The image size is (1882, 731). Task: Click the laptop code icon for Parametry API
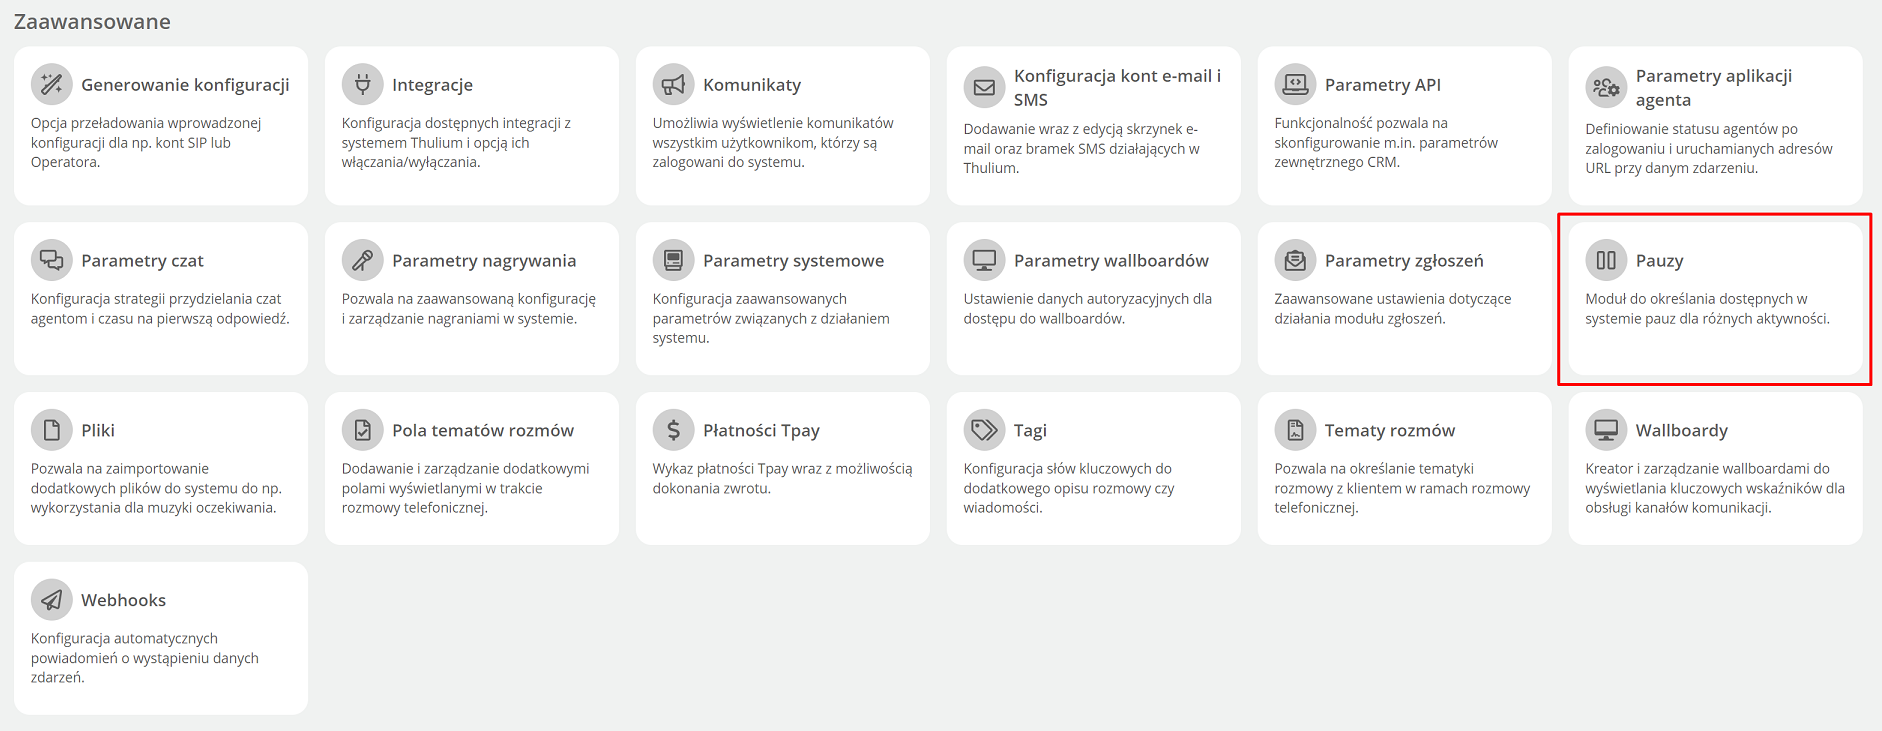(x=1296, y=84)
